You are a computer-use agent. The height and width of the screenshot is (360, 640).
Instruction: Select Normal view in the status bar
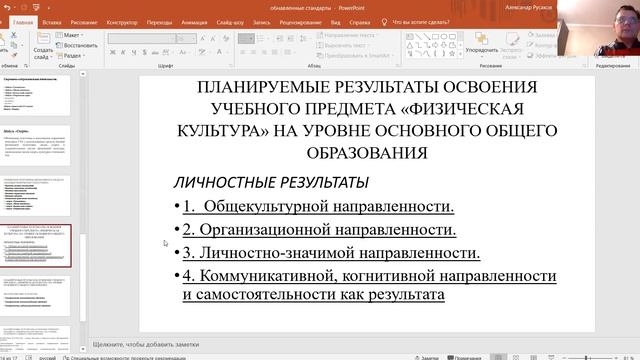[498, 358]
